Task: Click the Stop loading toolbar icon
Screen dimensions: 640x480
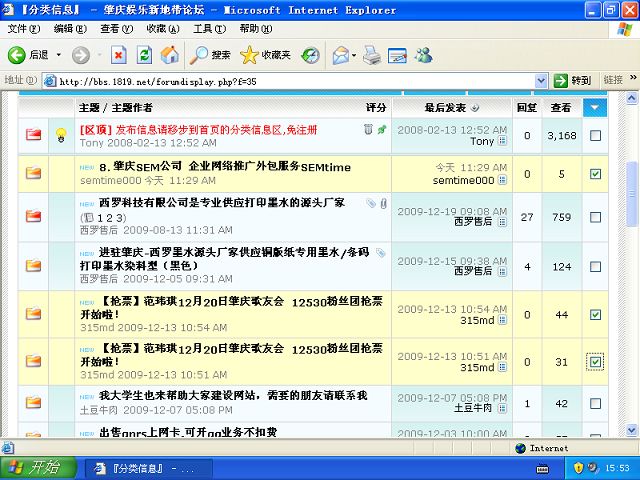Action: 118,55
